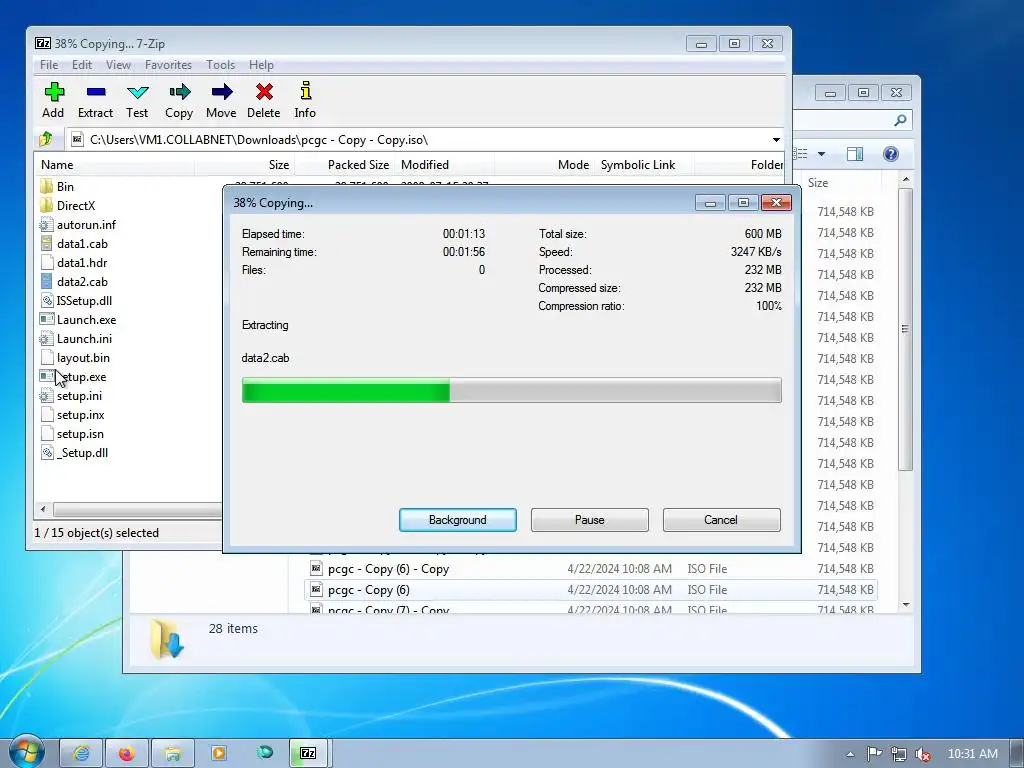Click the green copy progress bar
The width and height of the screenshot is (1024, 768).
click(511, 390)
